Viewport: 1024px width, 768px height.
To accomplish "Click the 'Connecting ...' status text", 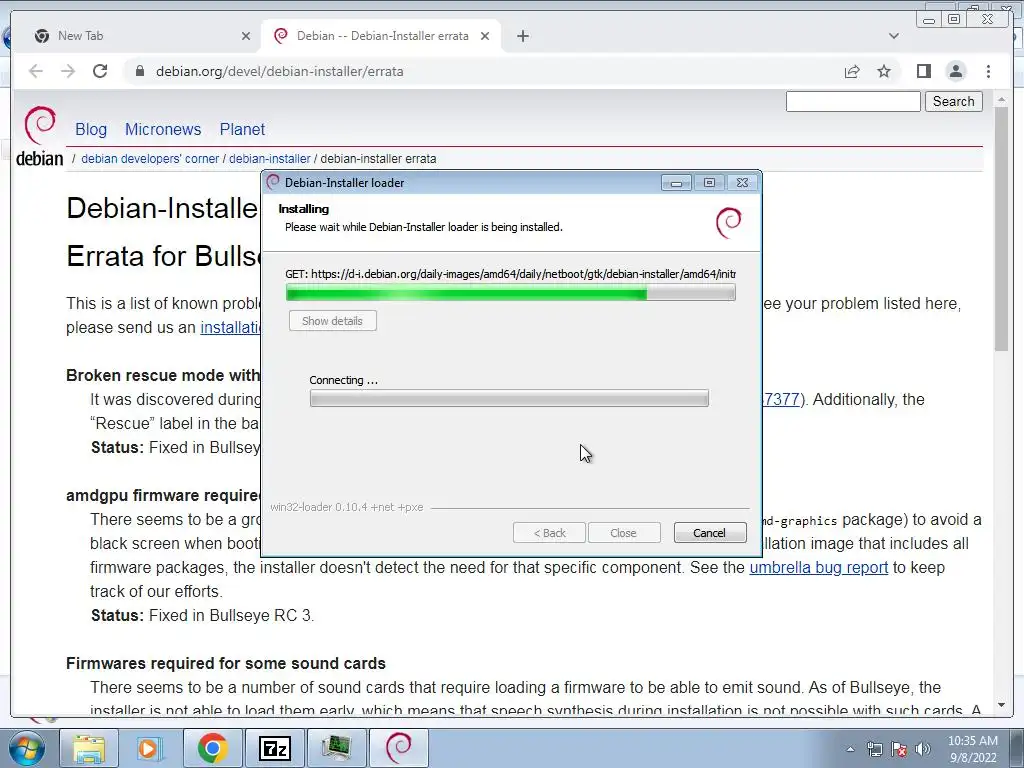I will pos(344,380).
